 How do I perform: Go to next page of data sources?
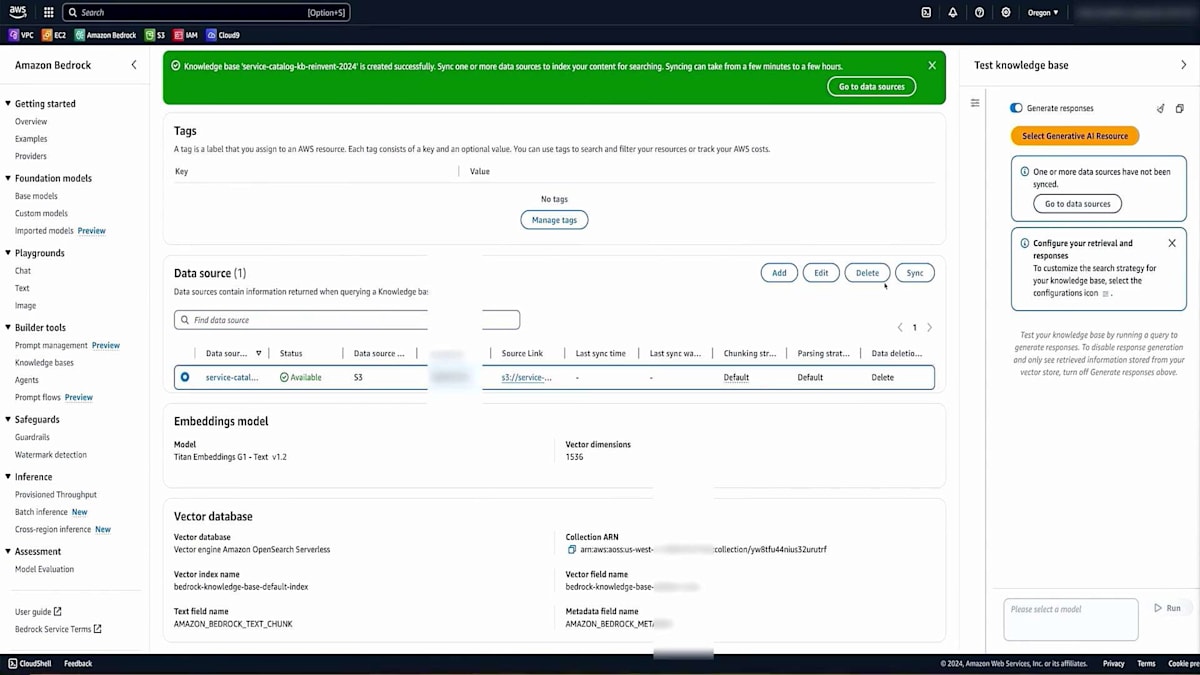pos(929,327)
